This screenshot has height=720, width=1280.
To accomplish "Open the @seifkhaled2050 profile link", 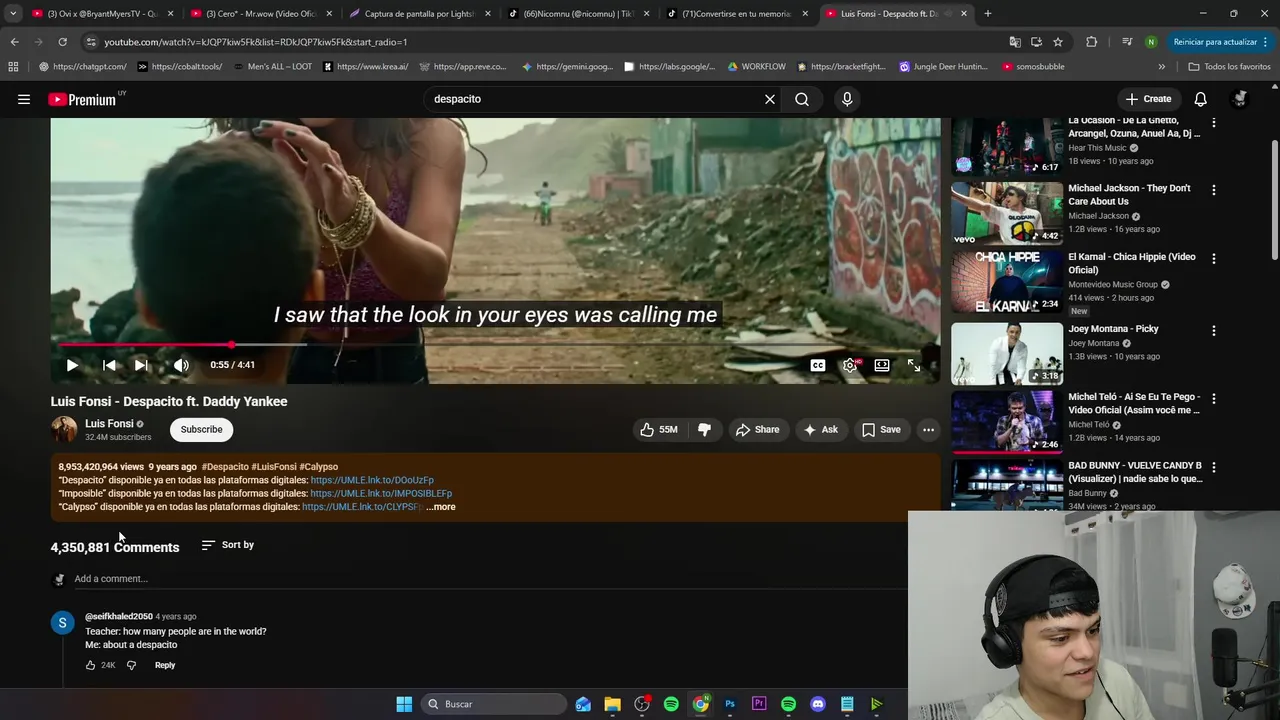I will 119,616.
